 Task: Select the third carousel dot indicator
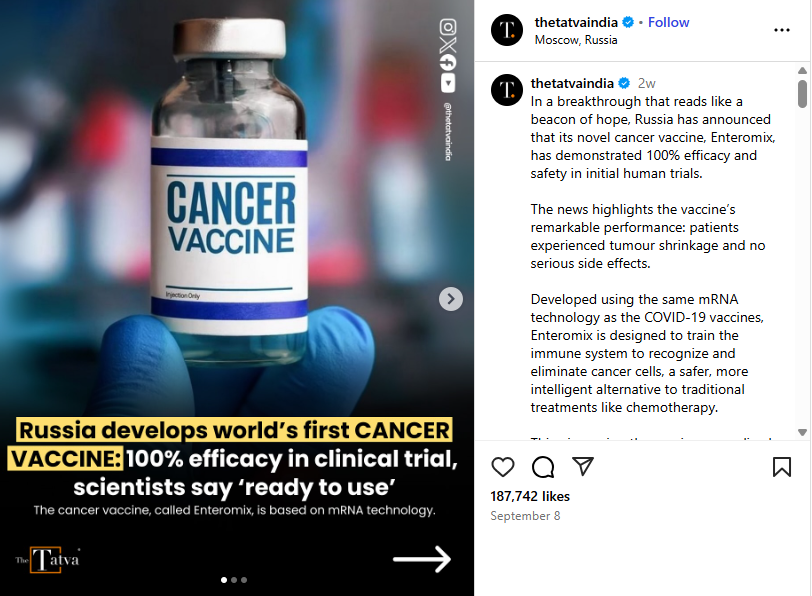coord(244,580)
